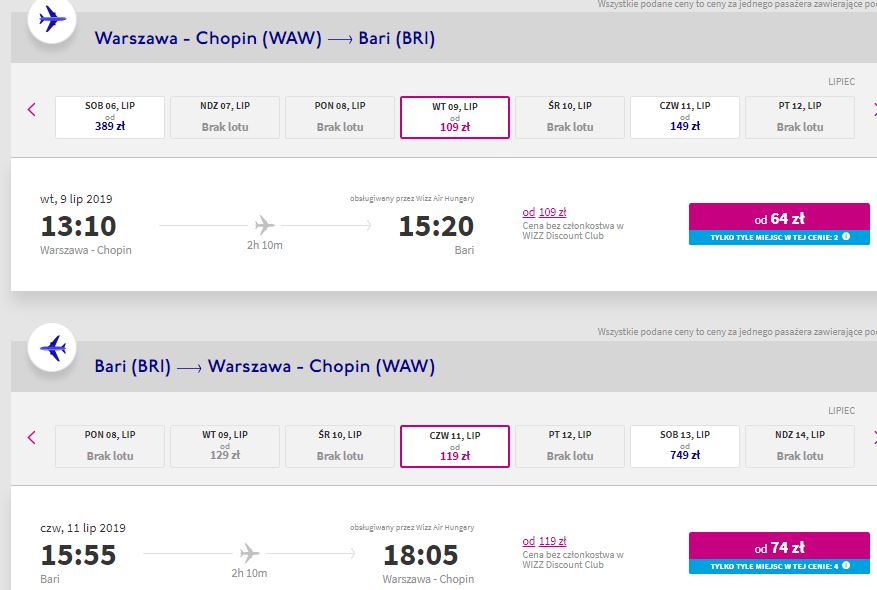
Task: Click the od 109 zł non-member price link
Action: (544, 212)
